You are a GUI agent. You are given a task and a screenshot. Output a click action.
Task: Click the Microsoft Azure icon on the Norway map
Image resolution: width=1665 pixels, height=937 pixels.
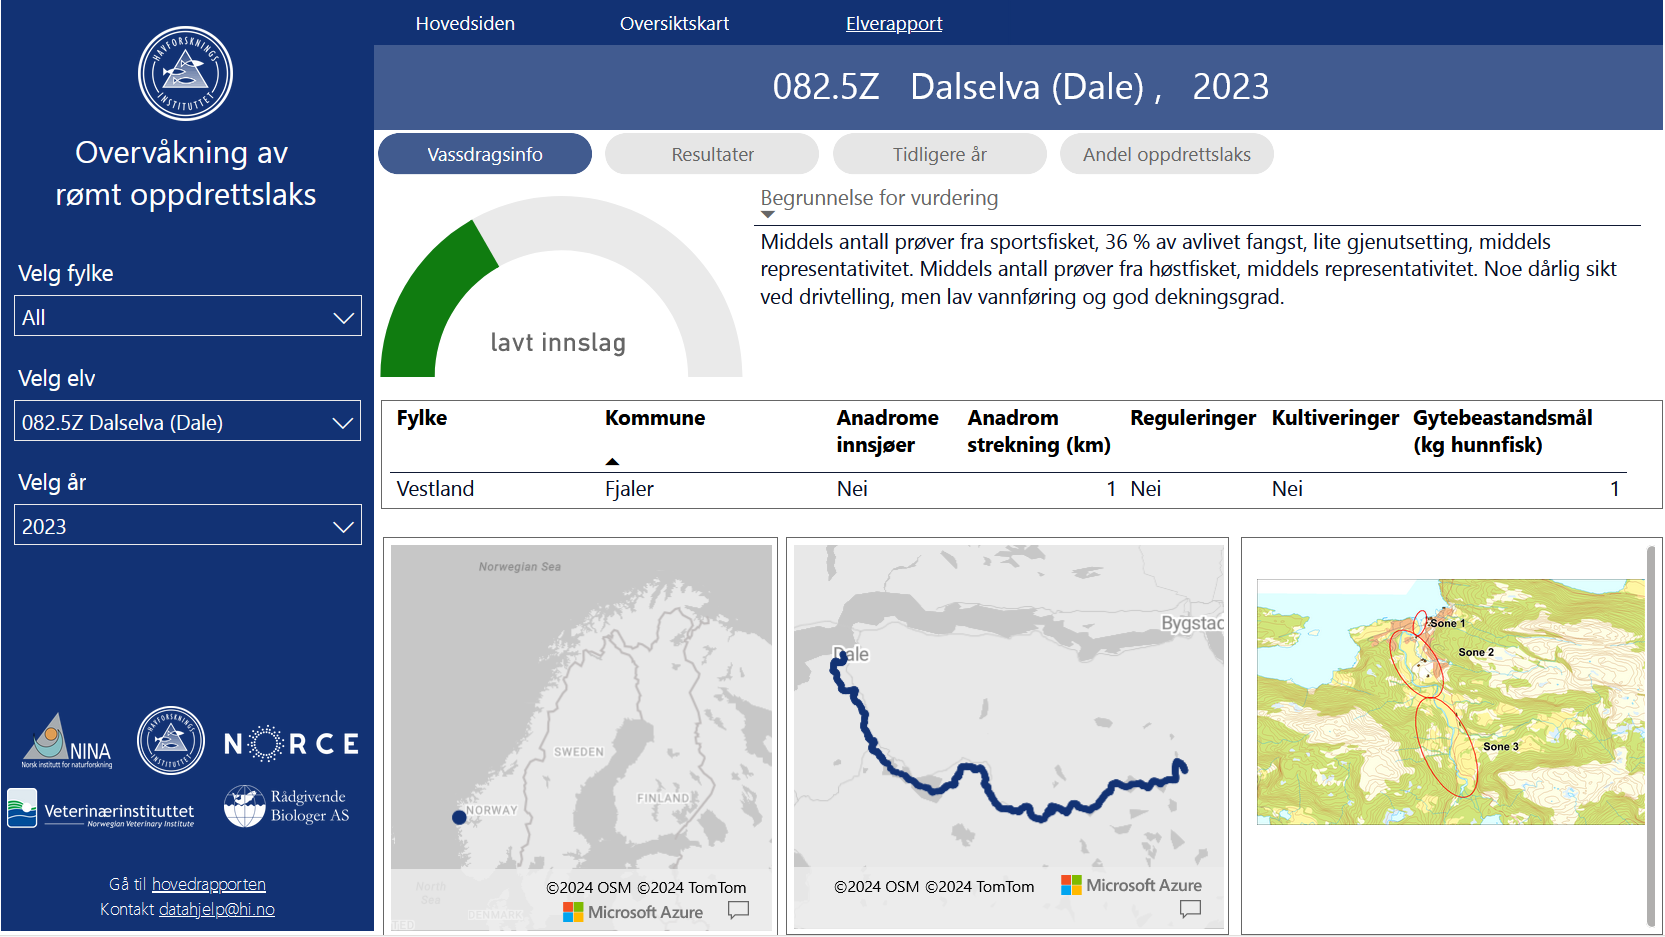click(573, 911)
